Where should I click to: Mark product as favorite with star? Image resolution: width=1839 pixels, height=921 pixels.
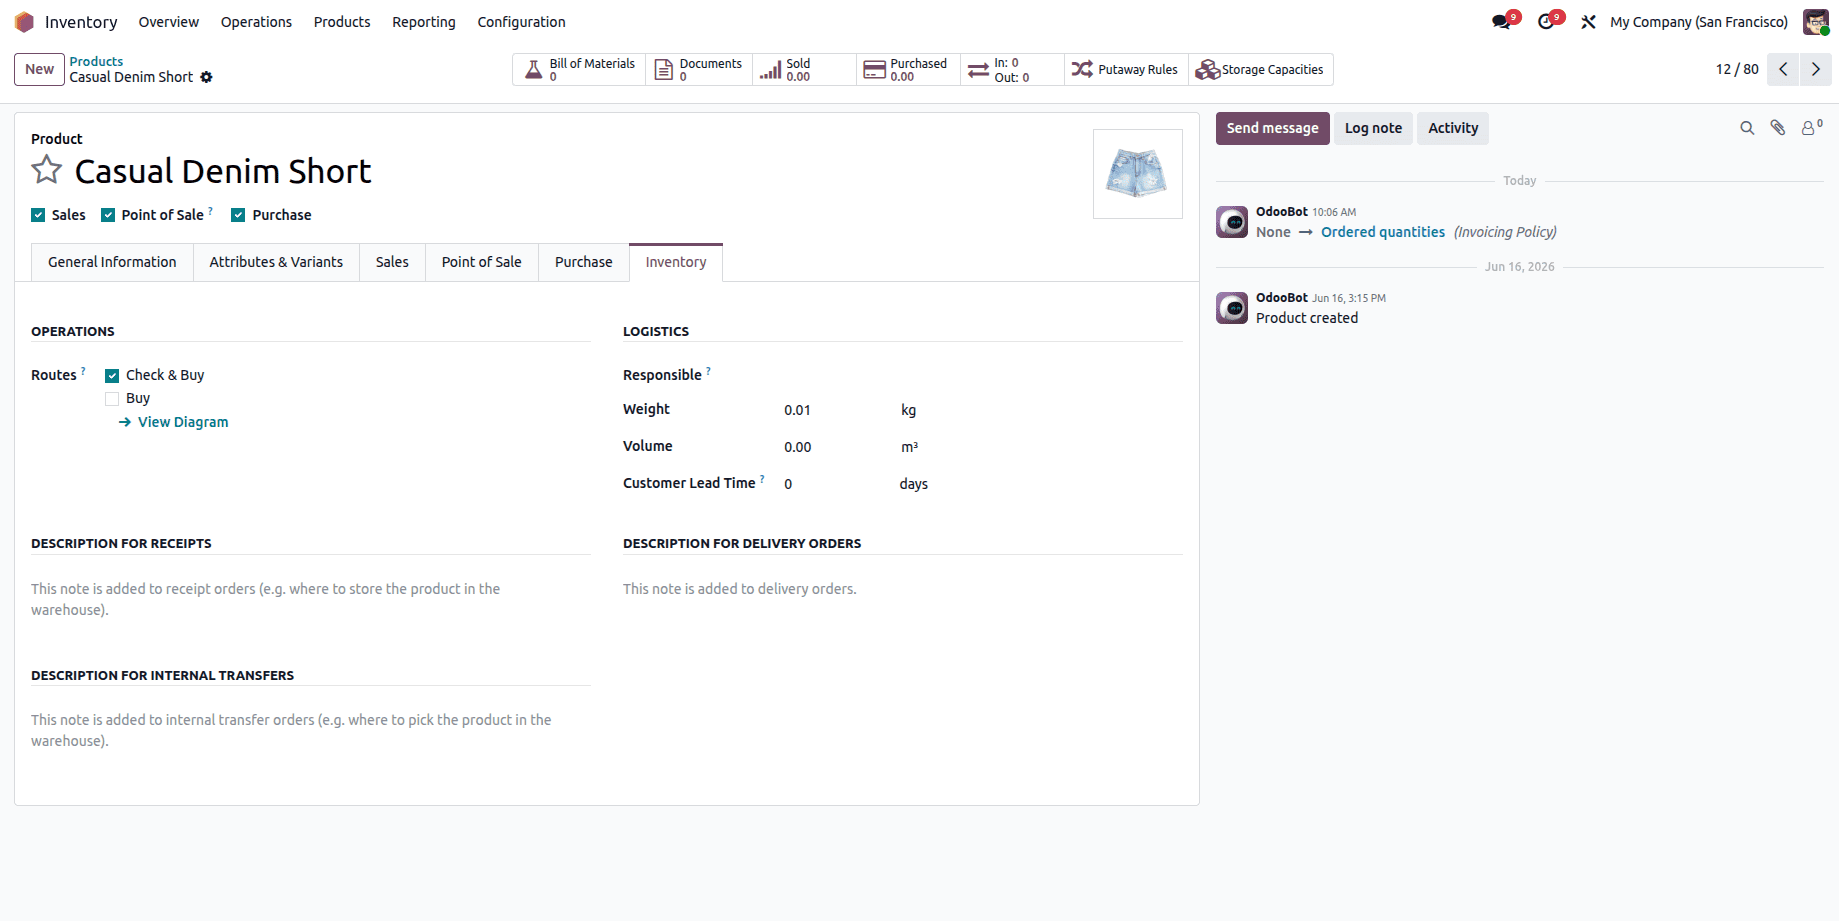47,170
